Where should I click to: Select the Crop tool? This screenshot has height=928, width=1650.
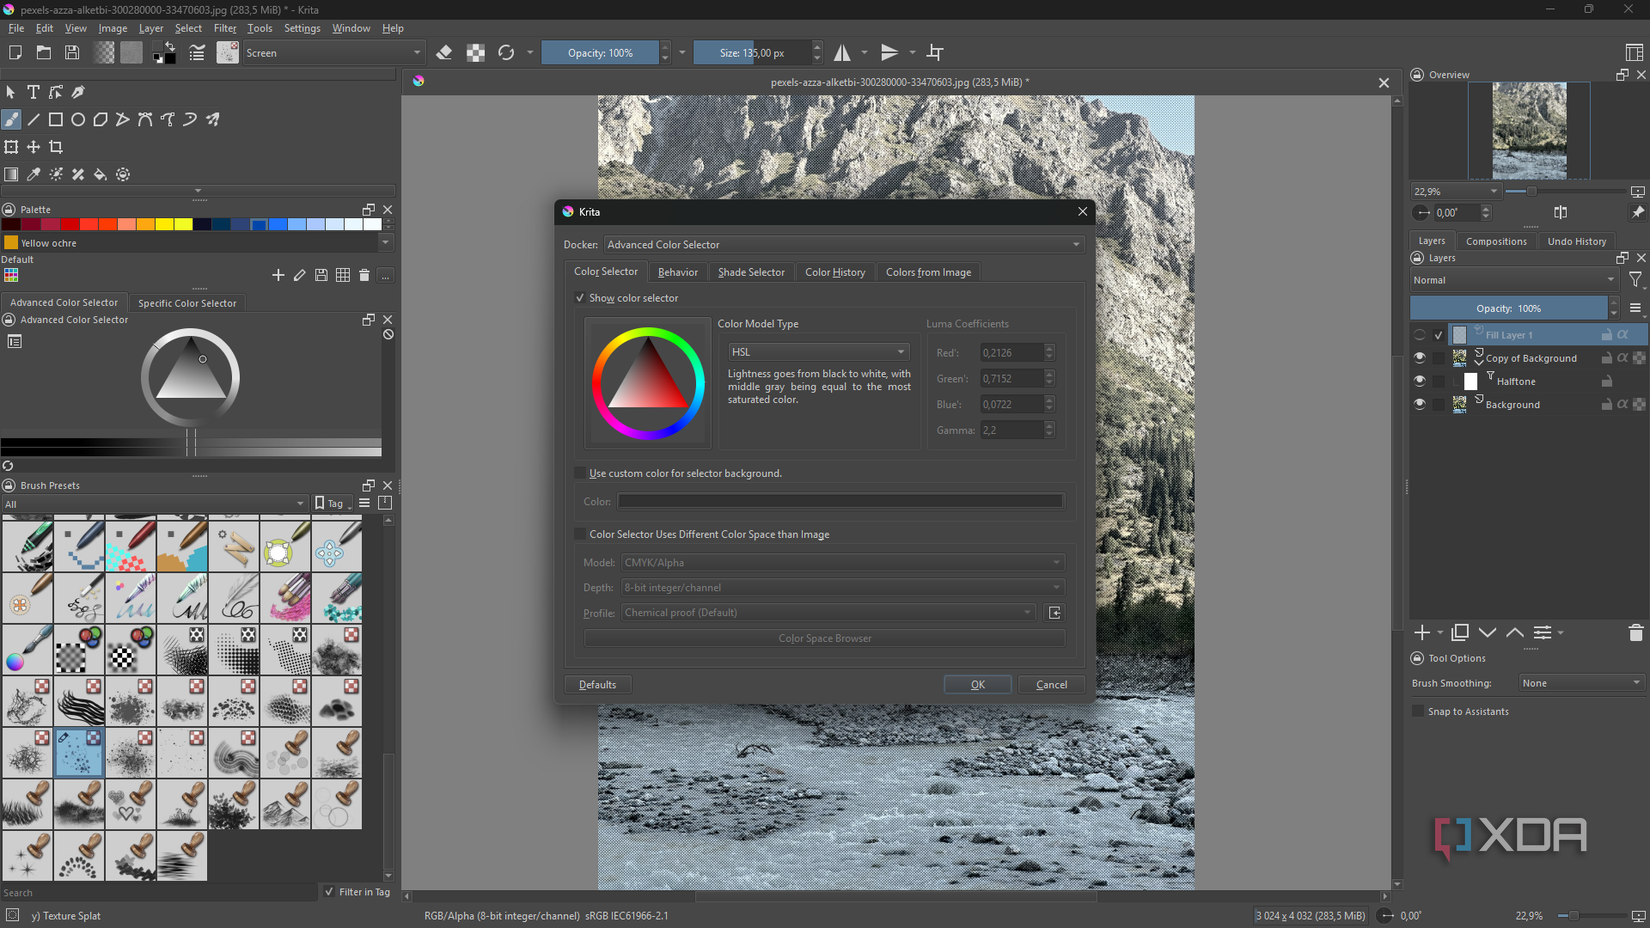(x=56, y=146)
